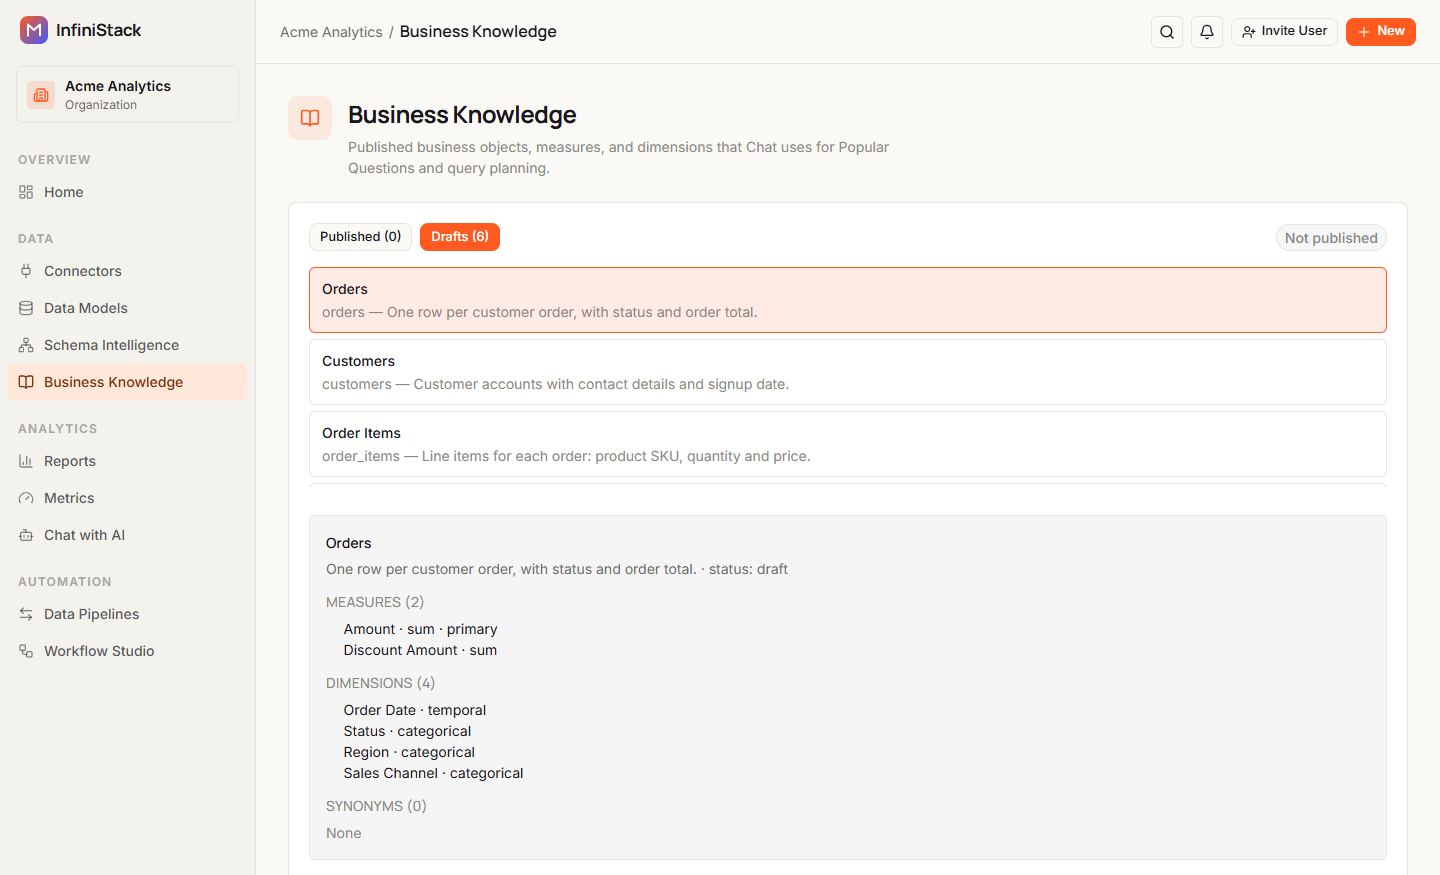The height and width of the screenshot is (875, 1440).
Task: Click 'Region · categorical' dimension
Action: (x=409, y=752)
